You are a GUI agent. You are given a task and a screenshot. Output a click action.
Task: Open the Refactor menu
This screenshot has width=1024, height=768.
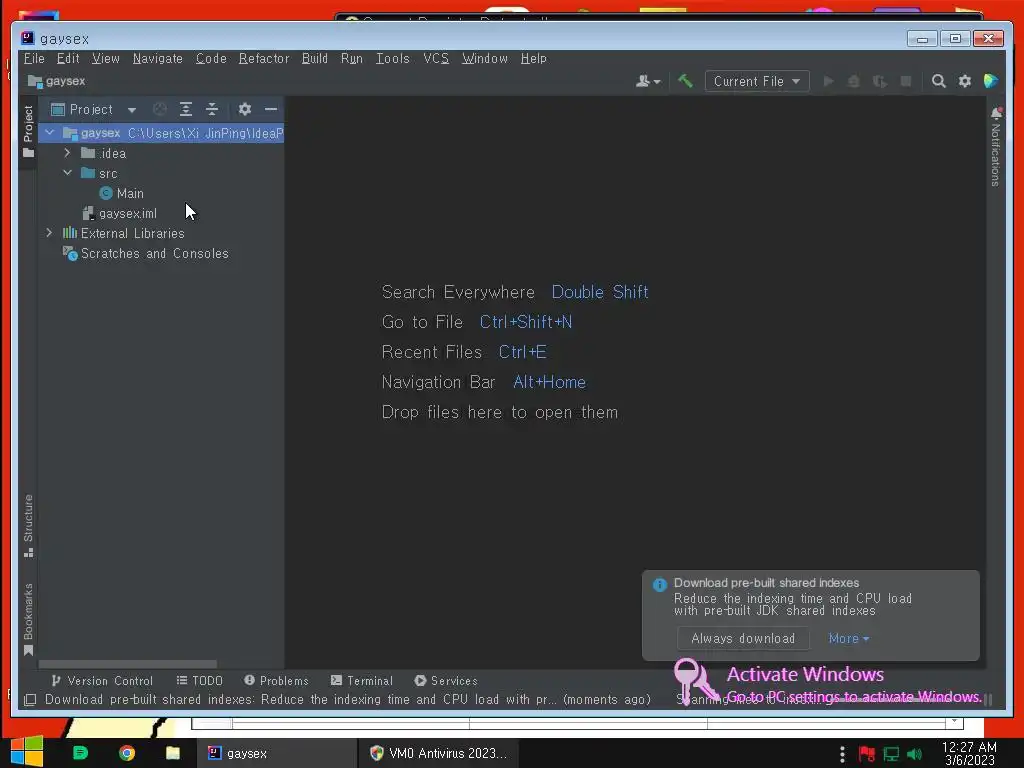click(x=264, y=58)
